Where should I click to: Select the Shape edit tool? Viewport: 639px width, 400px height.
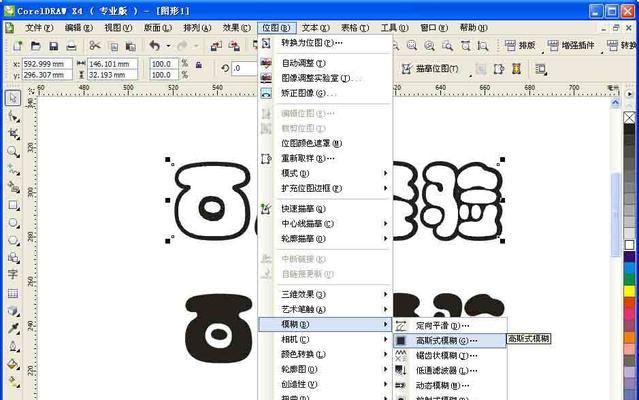[13, 116]
